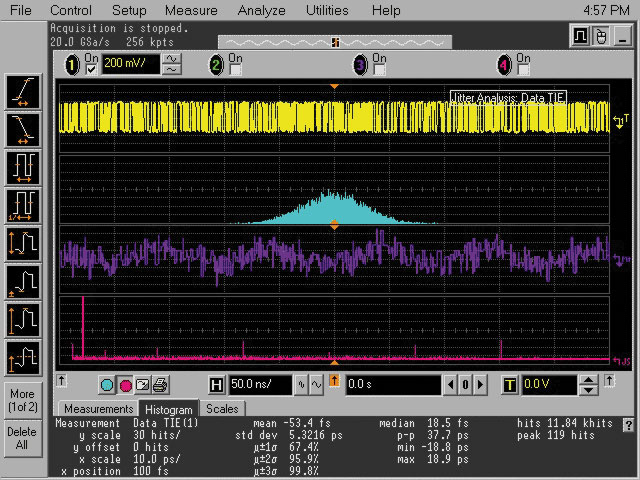
Task: Click the Delete All button
Action: (23, 438)
